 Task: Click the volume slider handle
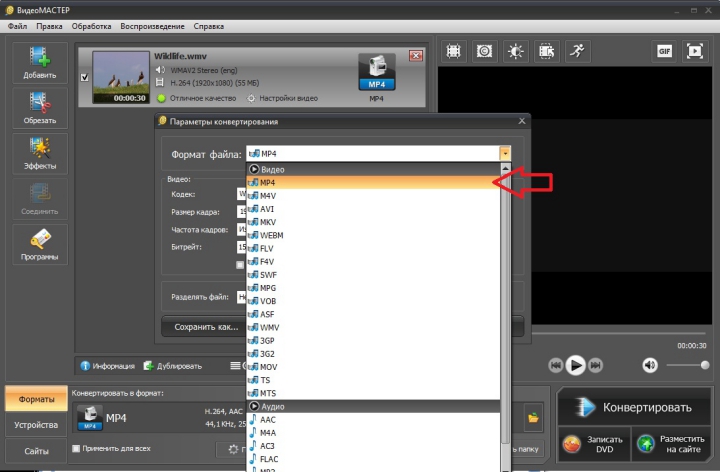click(705, 365)
